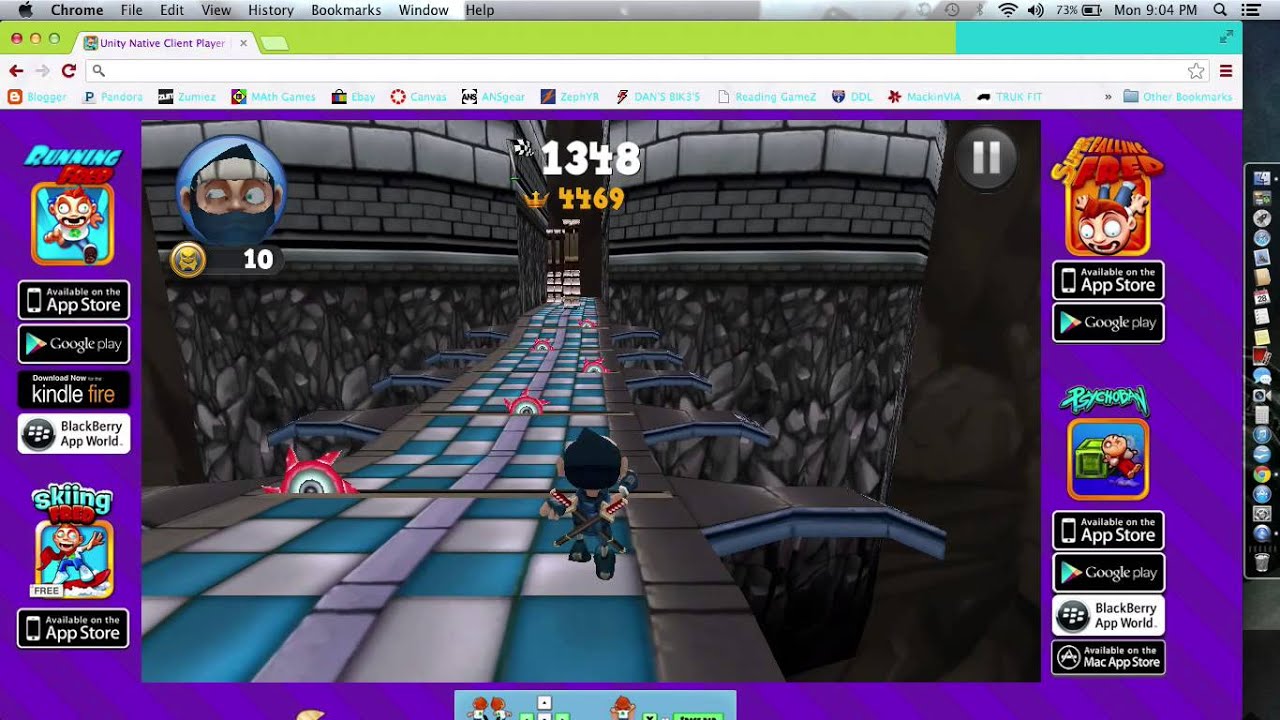Open the MAth Games bookmark
This screenshot has height=720, width=1280.
click(273, 97)
